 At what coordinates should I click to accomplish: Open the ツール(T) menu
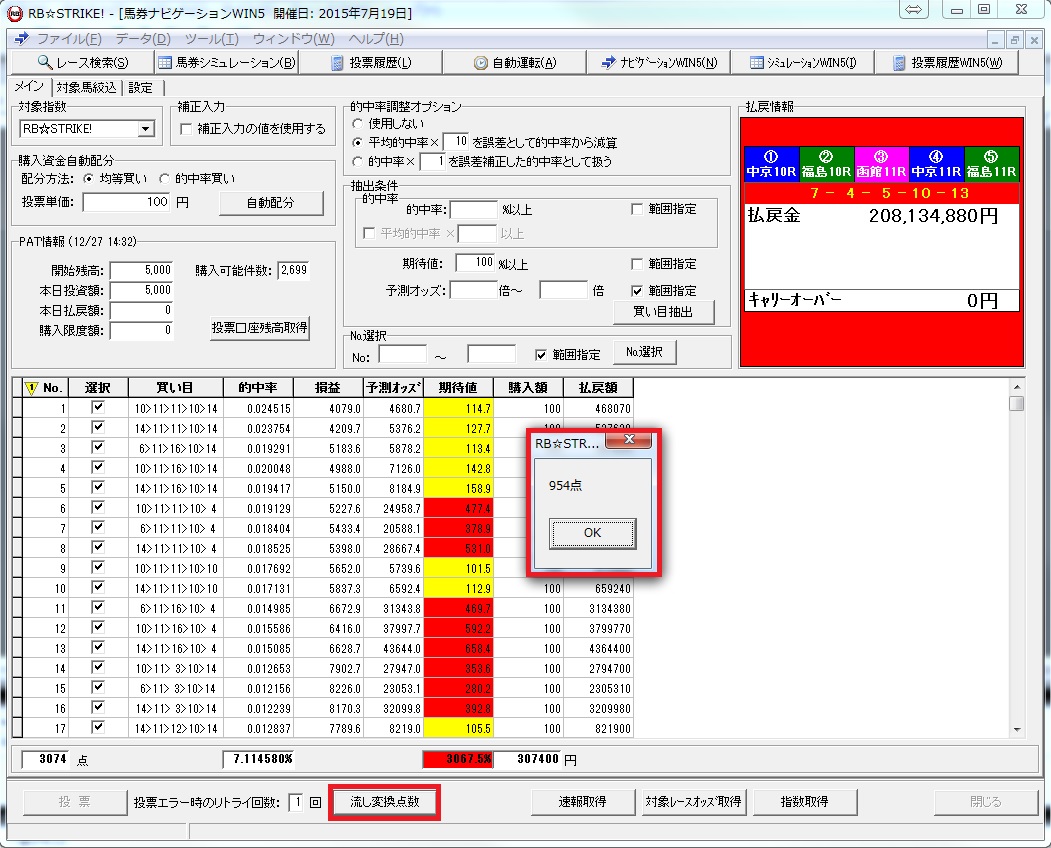tap(211, 38)
